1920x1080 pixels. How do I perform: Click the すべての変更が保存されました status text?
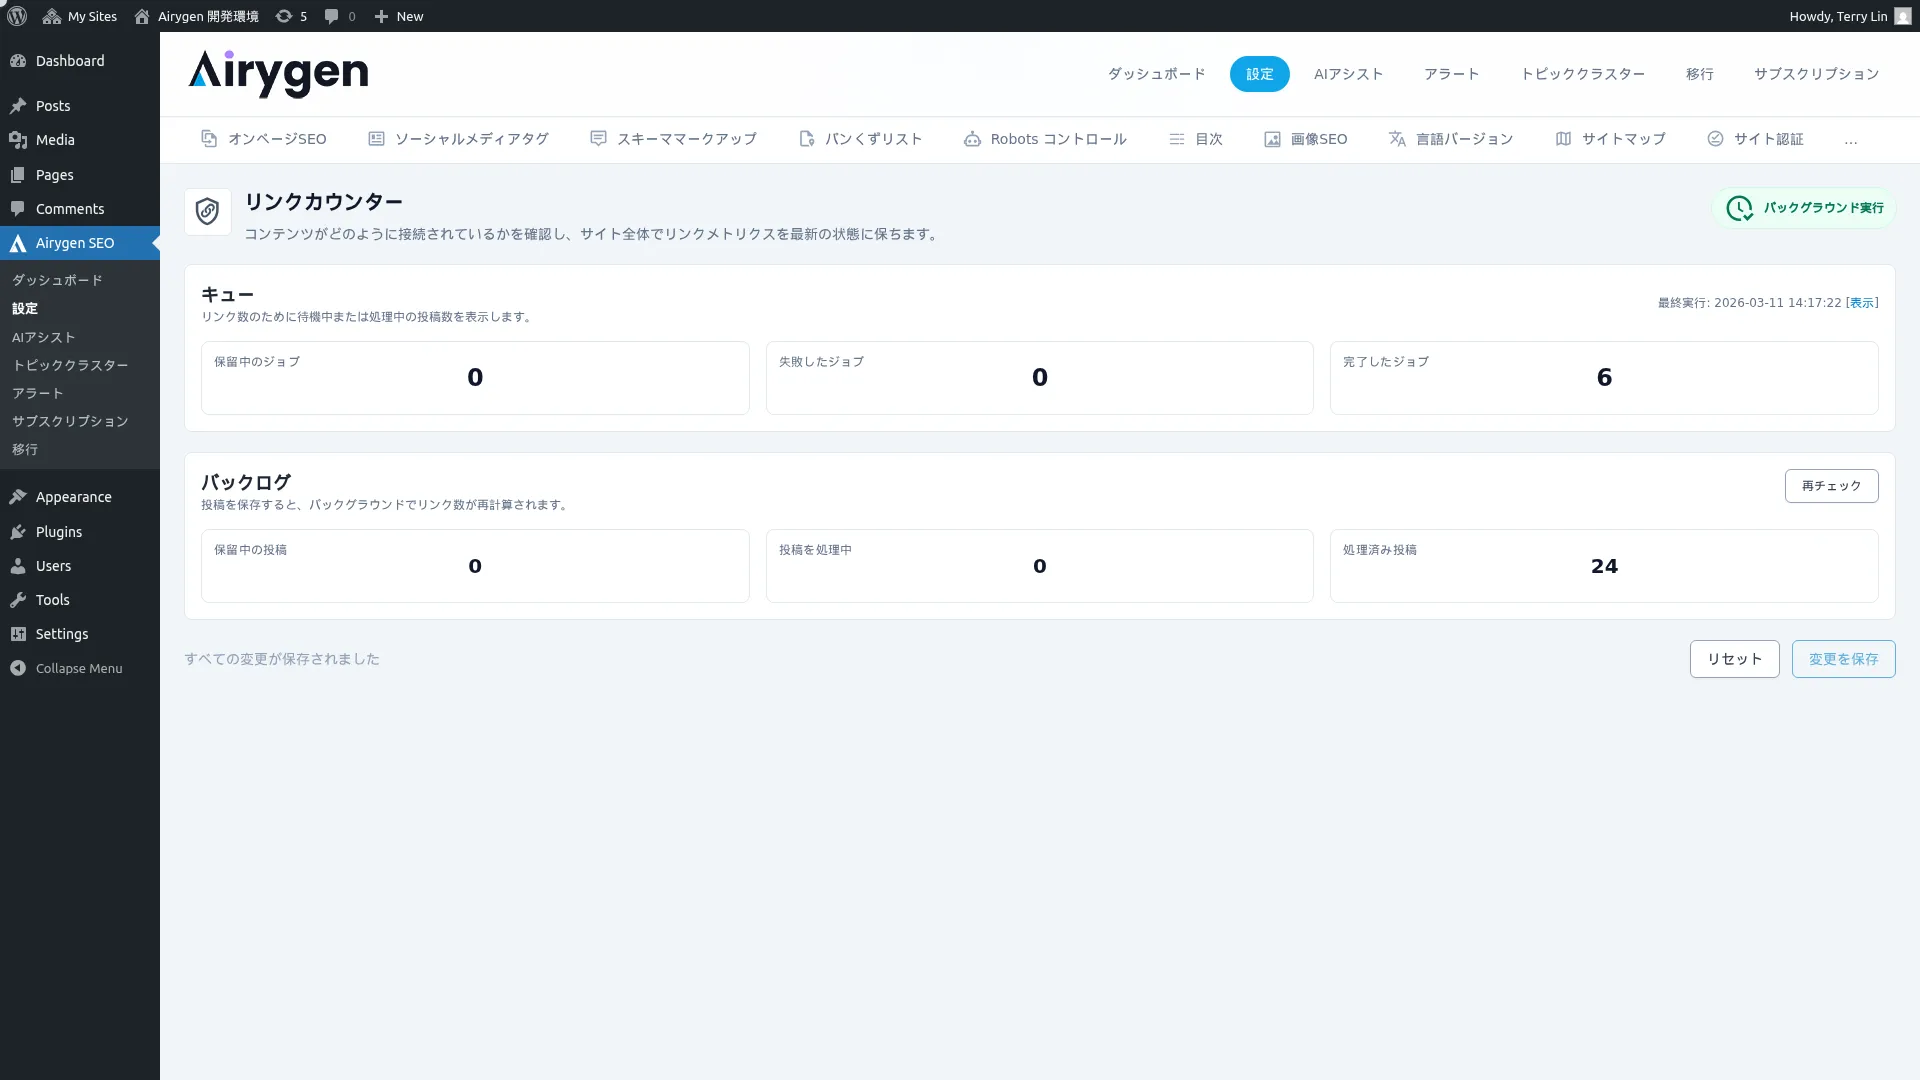(x=282, y=659)
